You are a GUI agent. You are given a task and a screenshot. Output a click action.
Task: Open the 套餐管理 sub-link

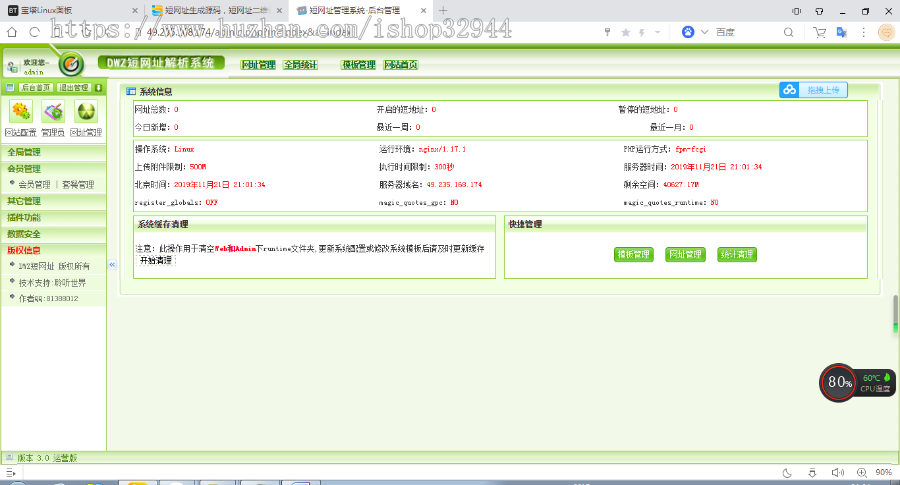tap(78, 185)
